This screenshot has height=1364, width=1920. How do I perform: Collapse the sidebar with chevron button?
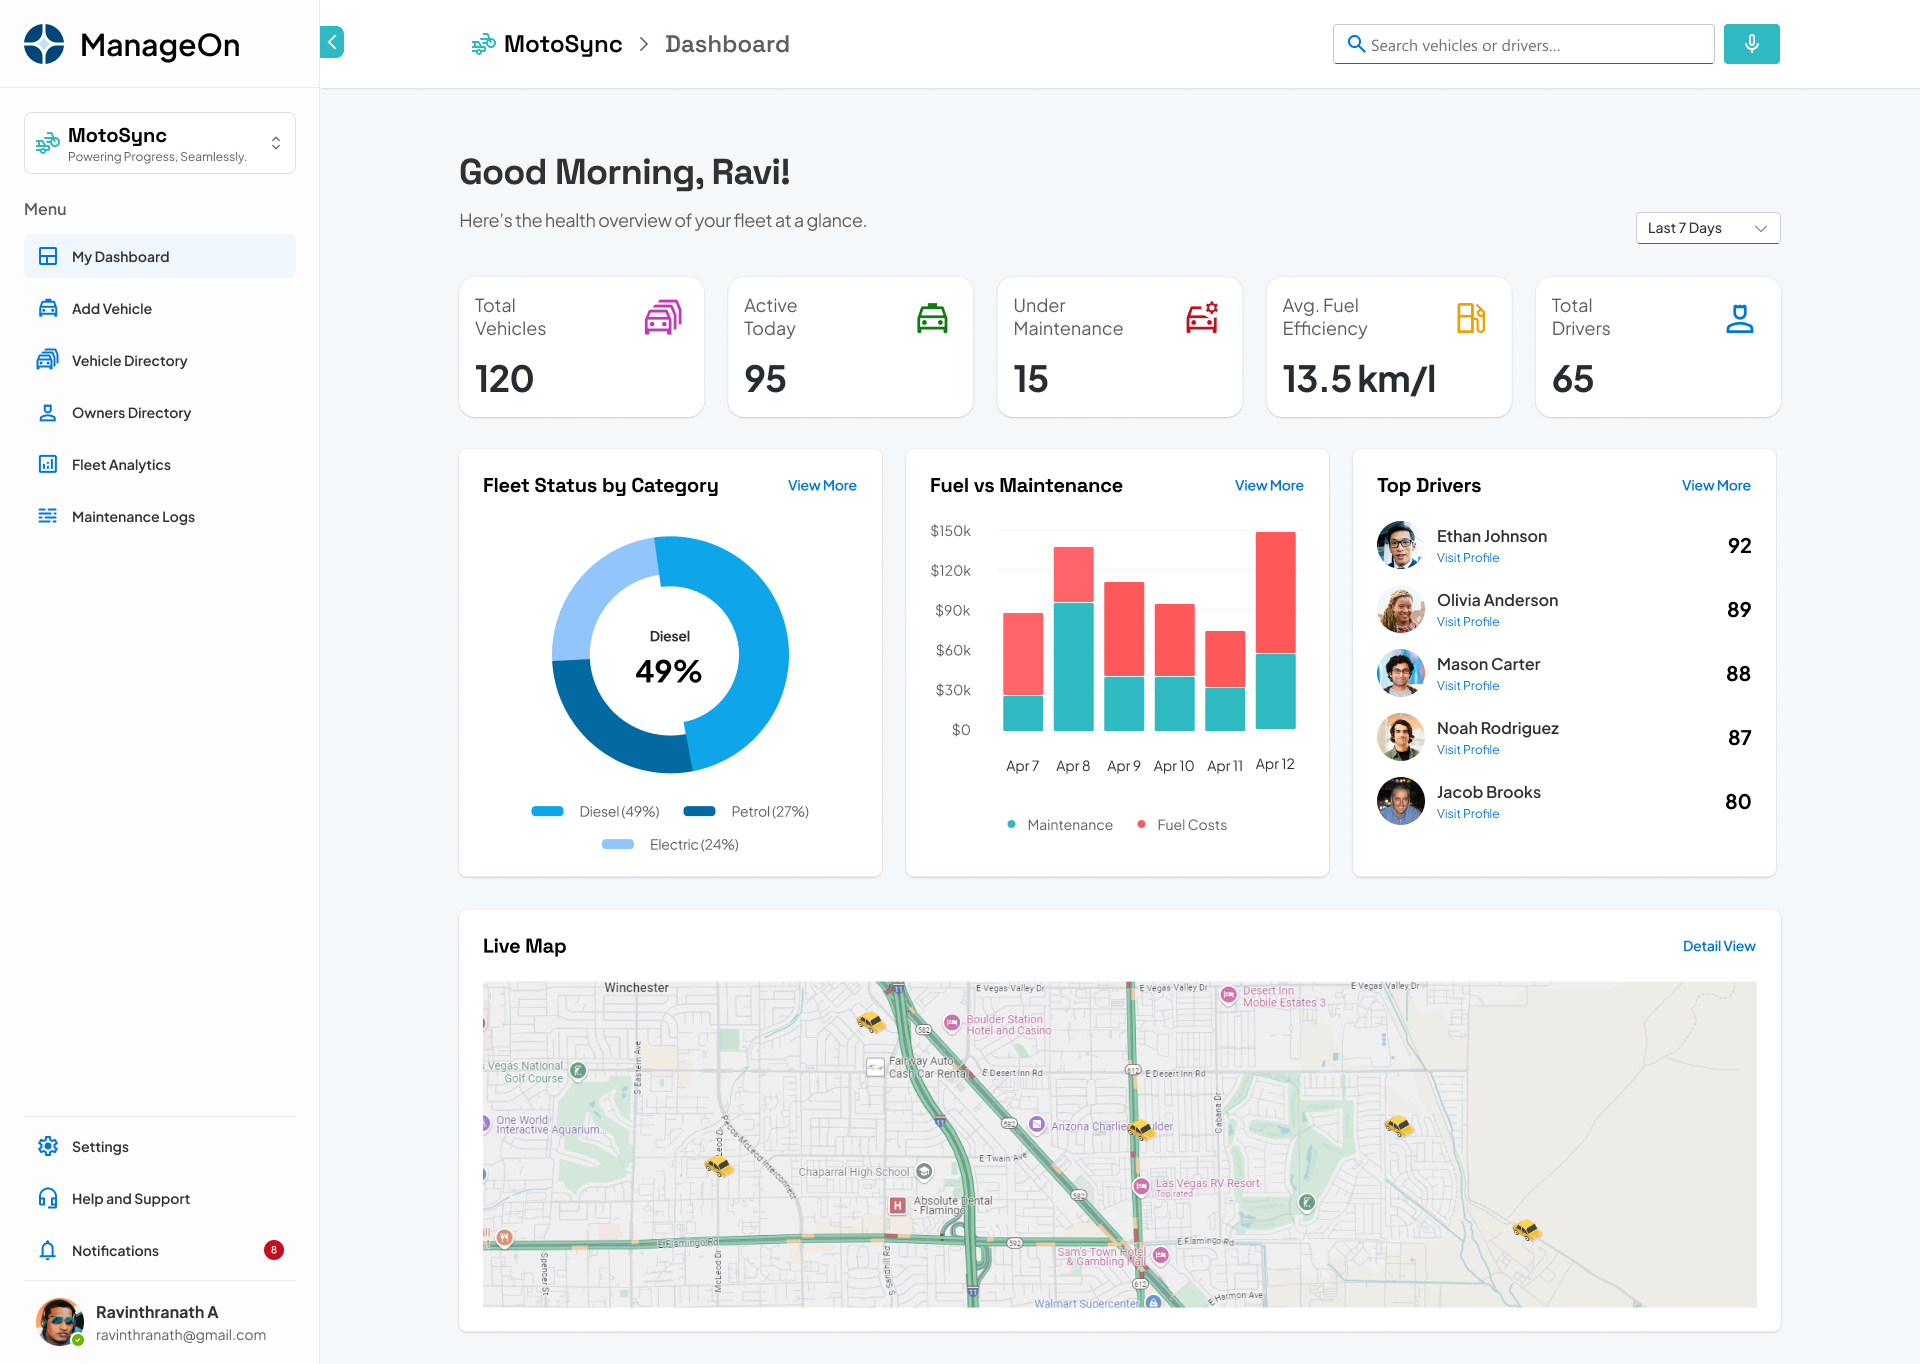point(331,42)
